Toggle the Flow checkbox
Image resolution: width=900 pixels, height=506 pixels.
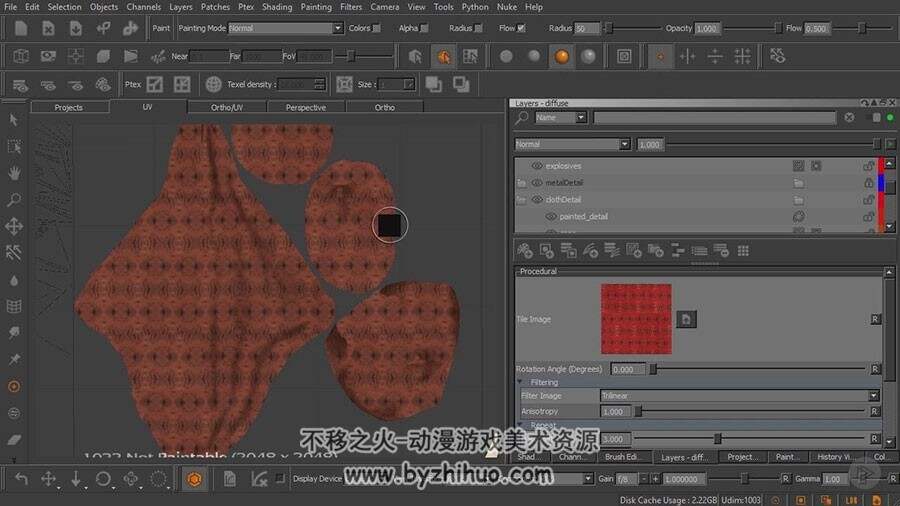pyautogui.click(x=521, y=28)
